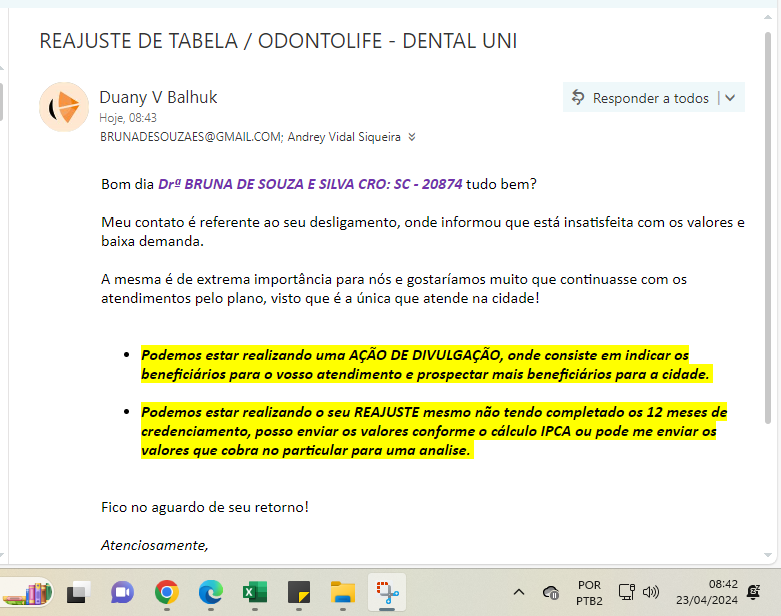This screenshot has height=616, width=781.
Task: Click the Atenciosamente signature line
Action: (155, 545)
